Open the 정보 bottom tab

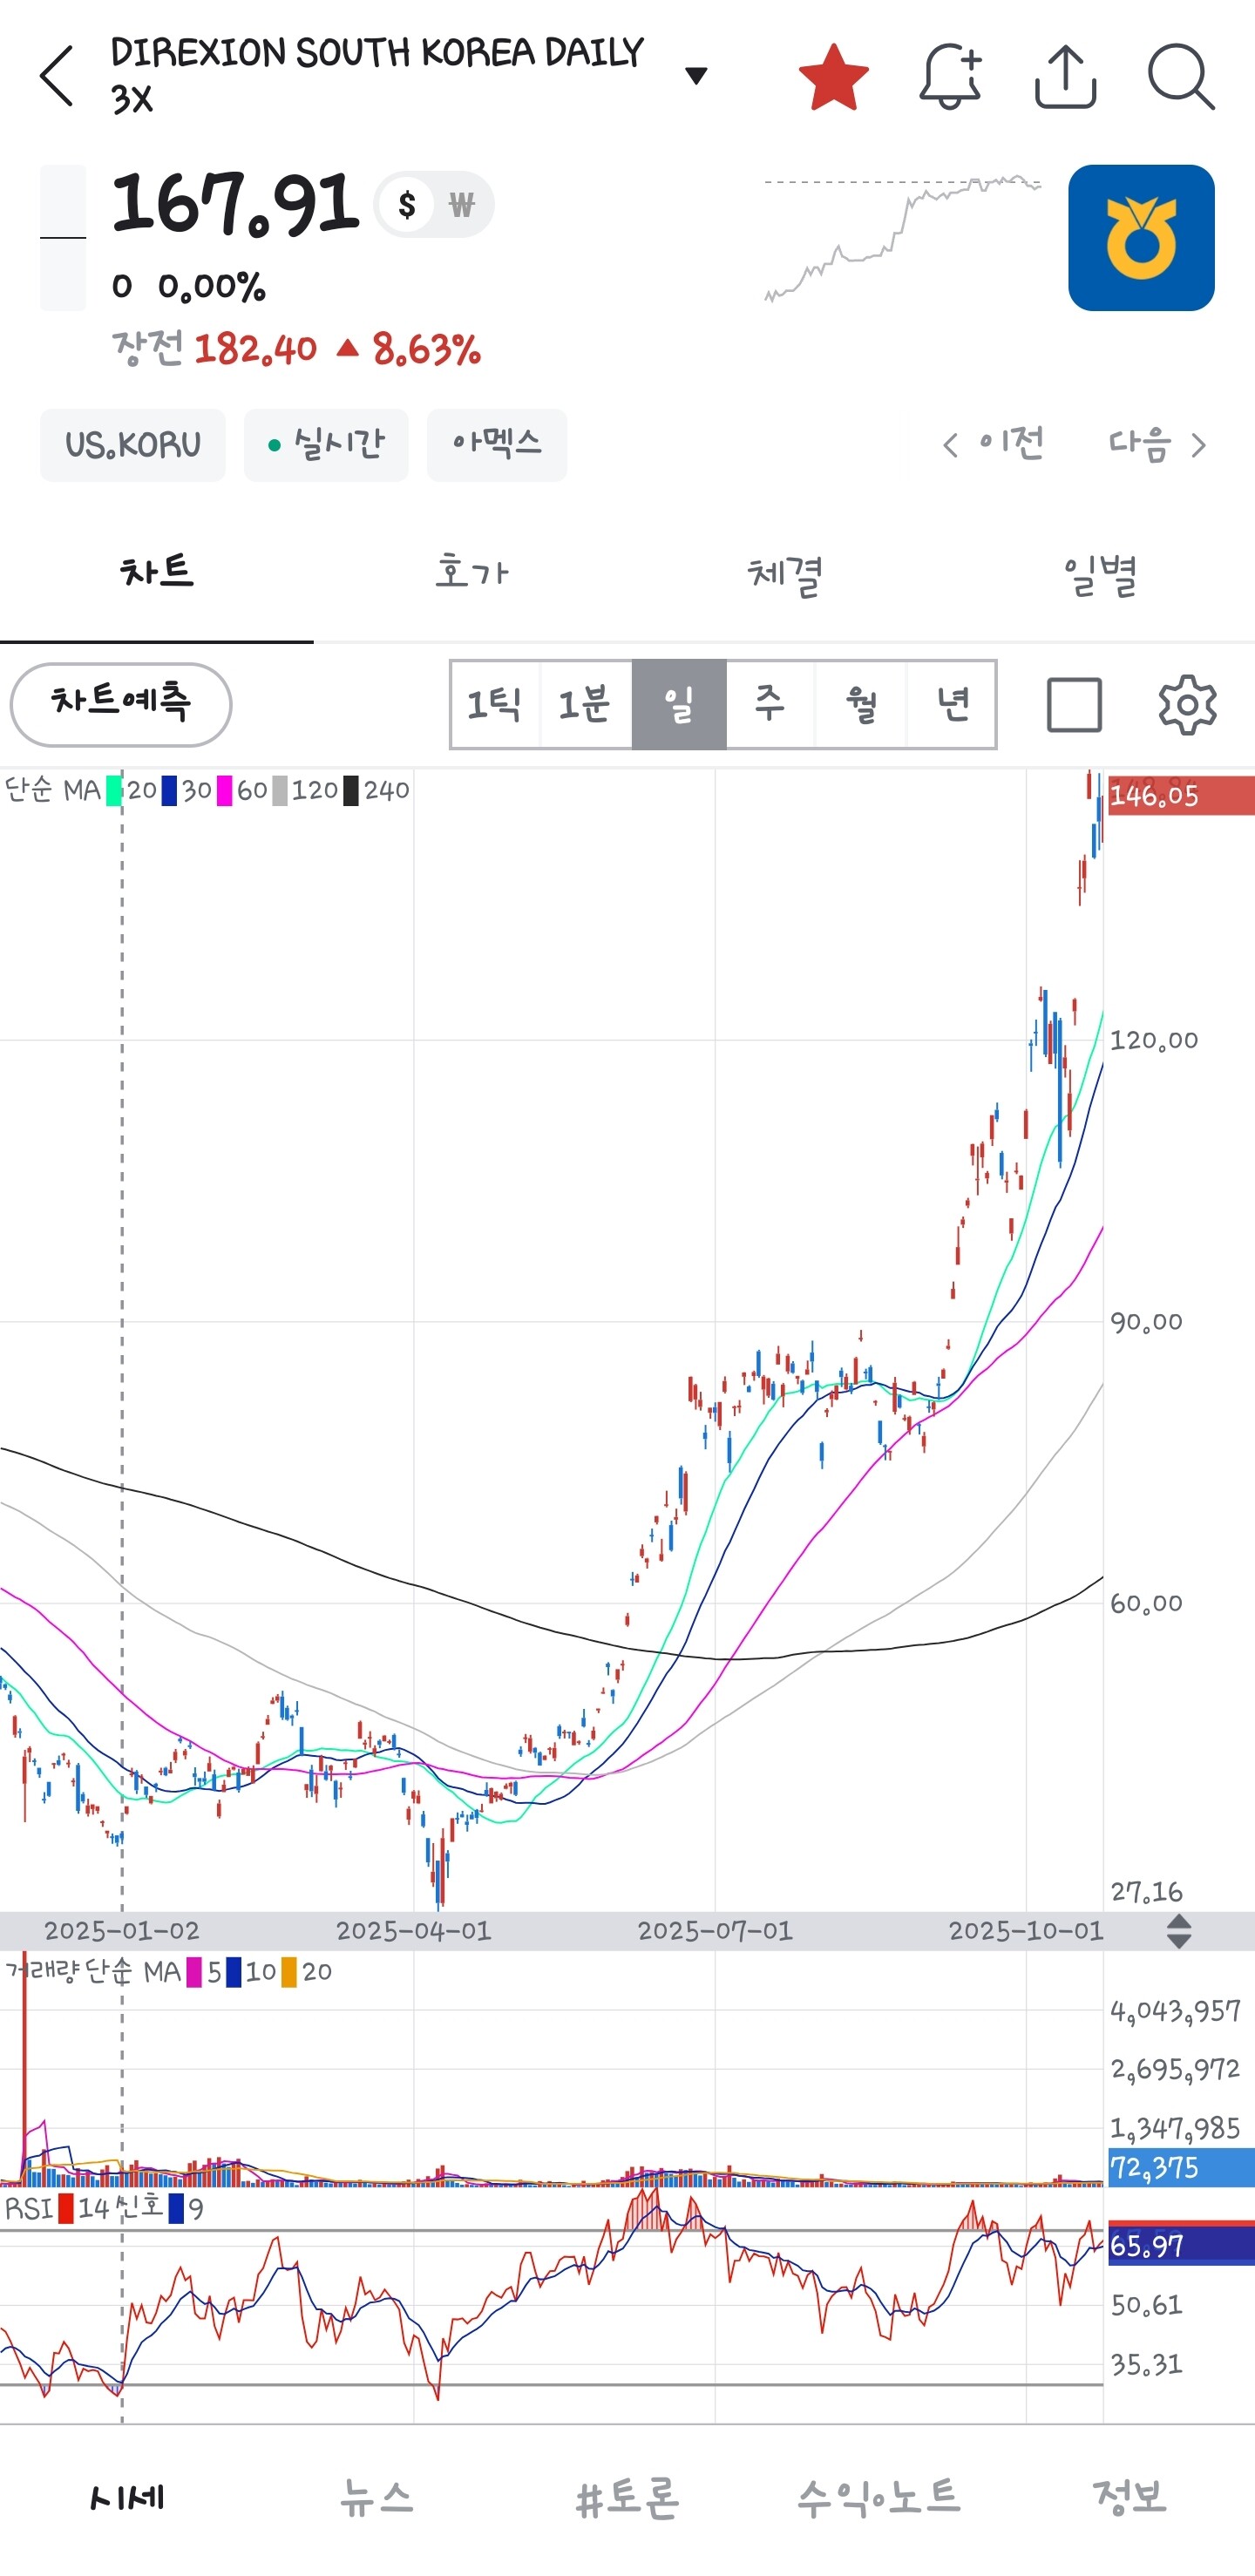(x=1129, y=2497)
